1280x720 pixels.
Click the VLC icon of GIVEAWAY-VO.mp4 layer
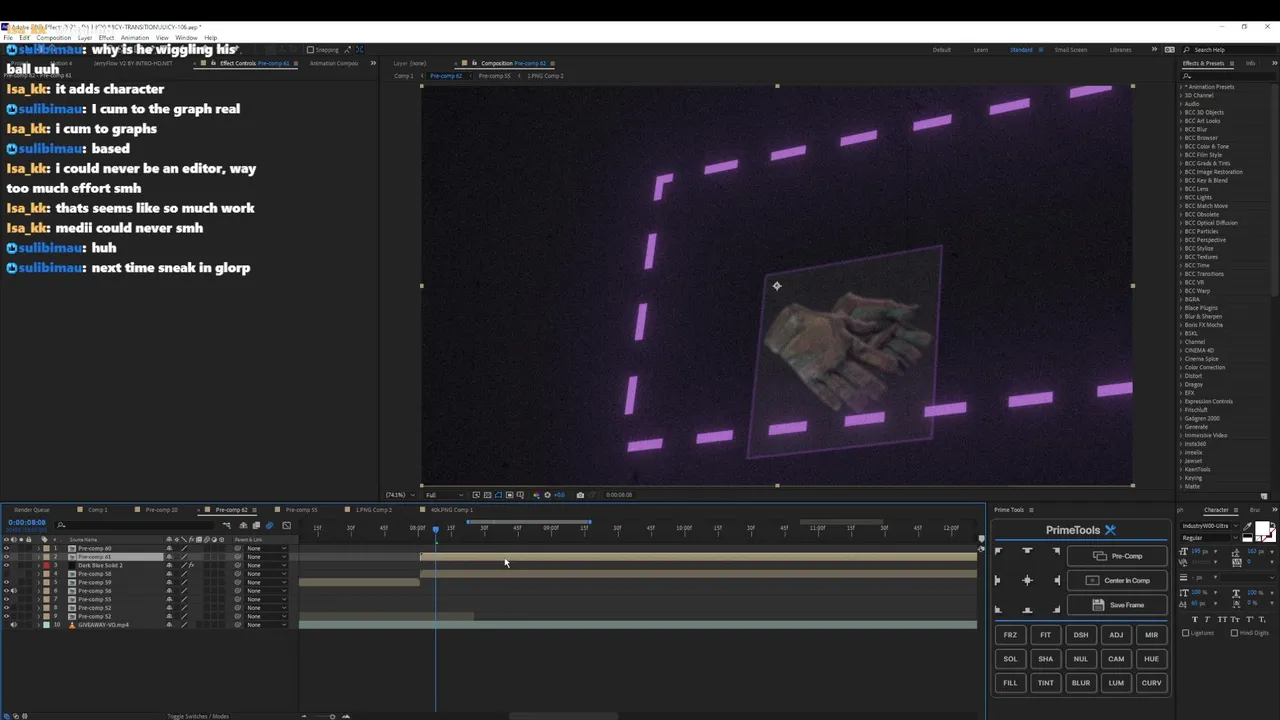point(72,625)
